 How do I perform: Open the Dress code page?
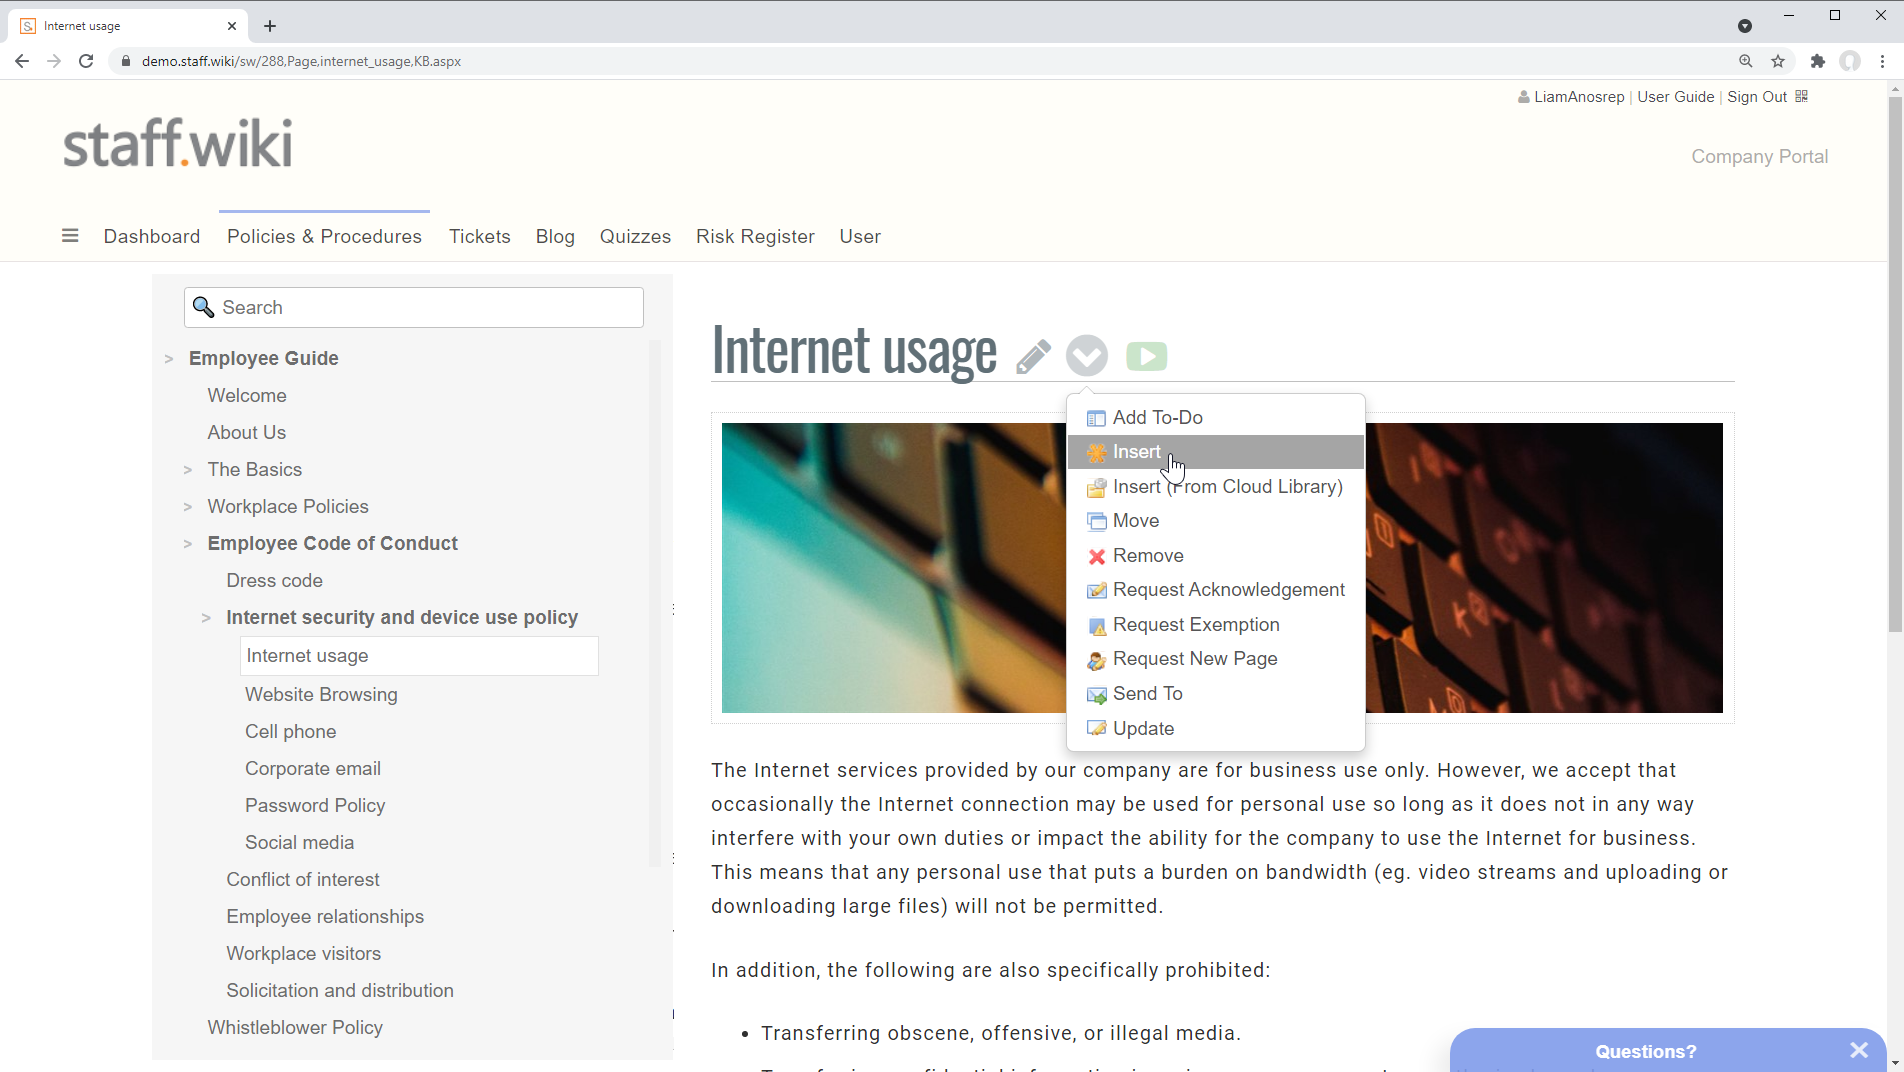[x=274, y=580]
